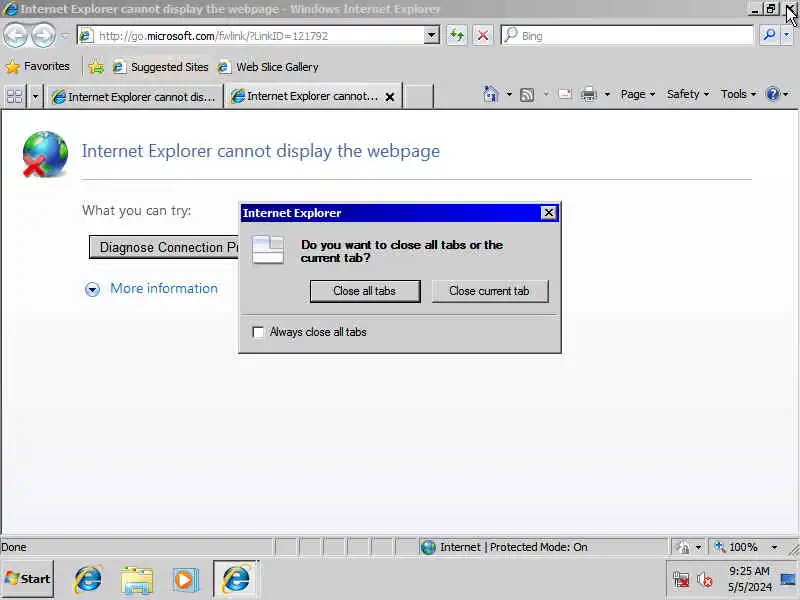Switch to first Internet Explorer cannot dis... tab
The height and width of the screenshot is (600, 800).
point(134,96)
